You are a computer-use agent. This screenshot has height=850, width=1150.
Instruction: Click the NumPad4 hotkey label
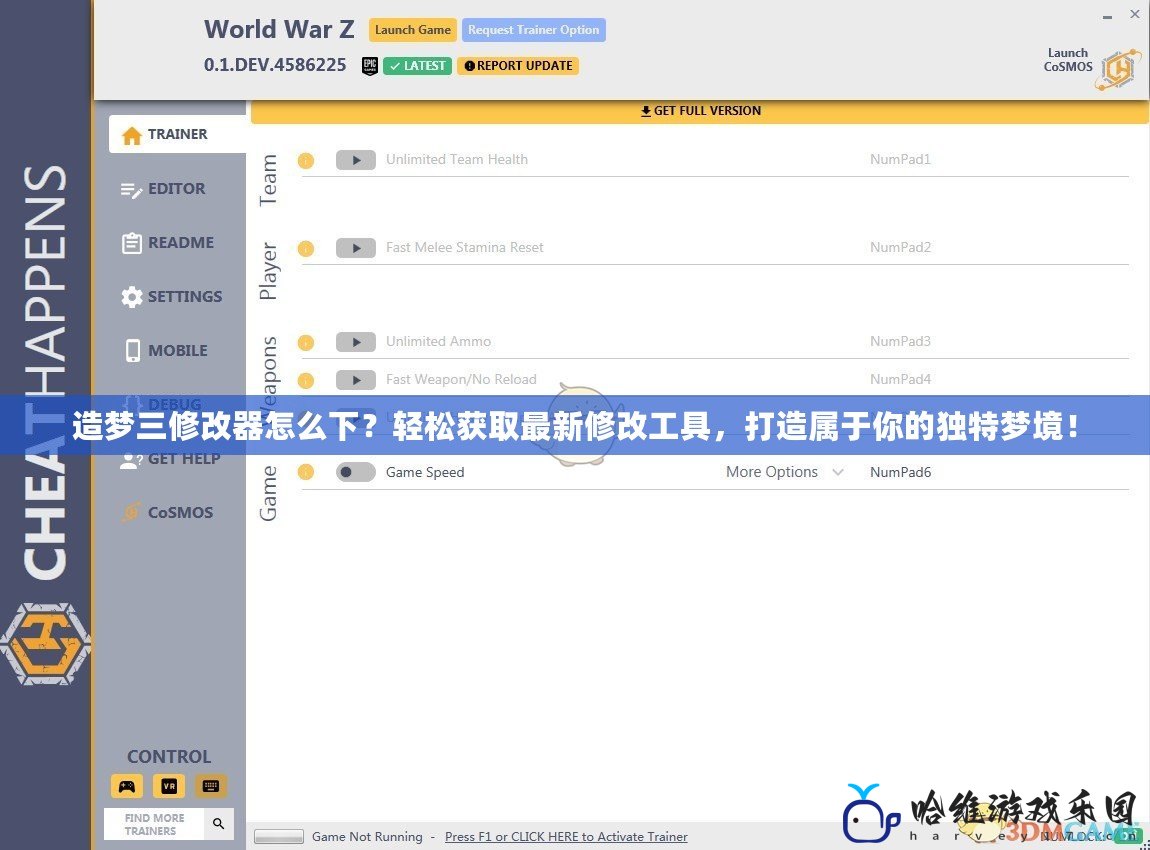tap(900, 380)
